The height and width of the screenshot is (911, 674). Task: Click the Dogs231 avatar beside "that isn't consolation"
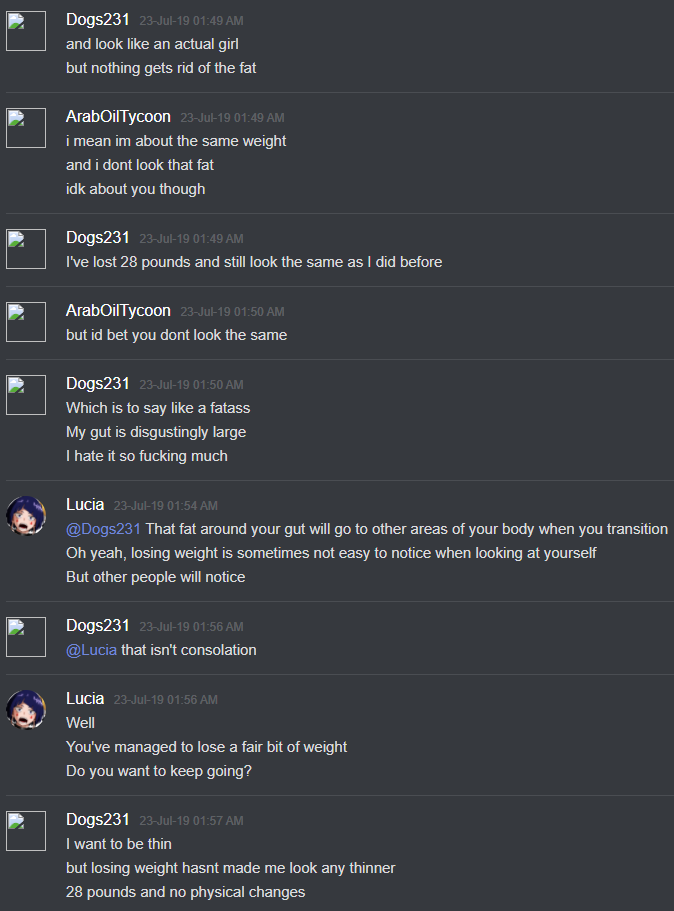pyautogui.click(x=26, y=637)
